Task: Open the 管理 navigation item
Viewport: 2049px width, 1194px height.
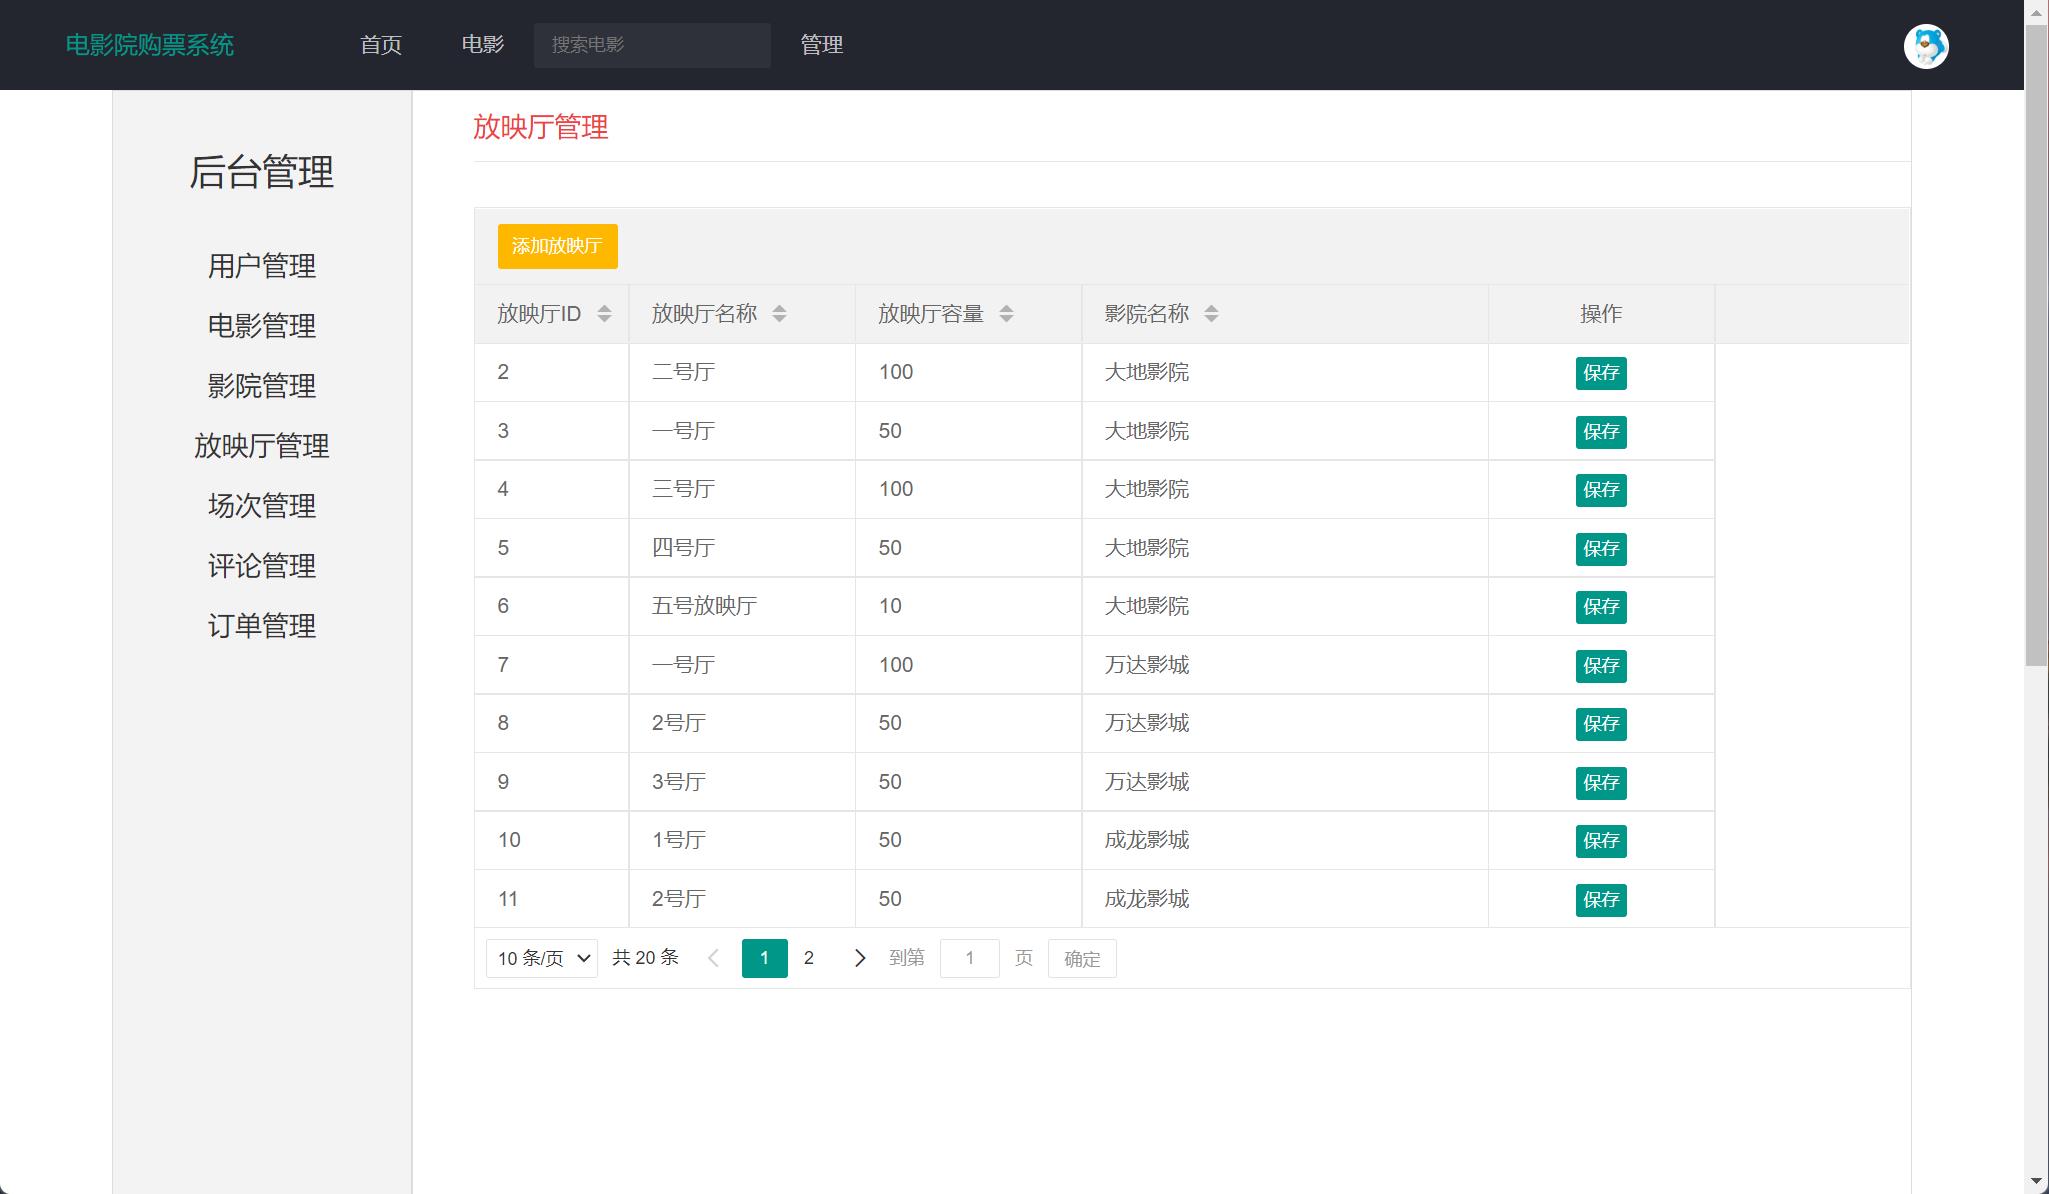Action: pos(820,45)
